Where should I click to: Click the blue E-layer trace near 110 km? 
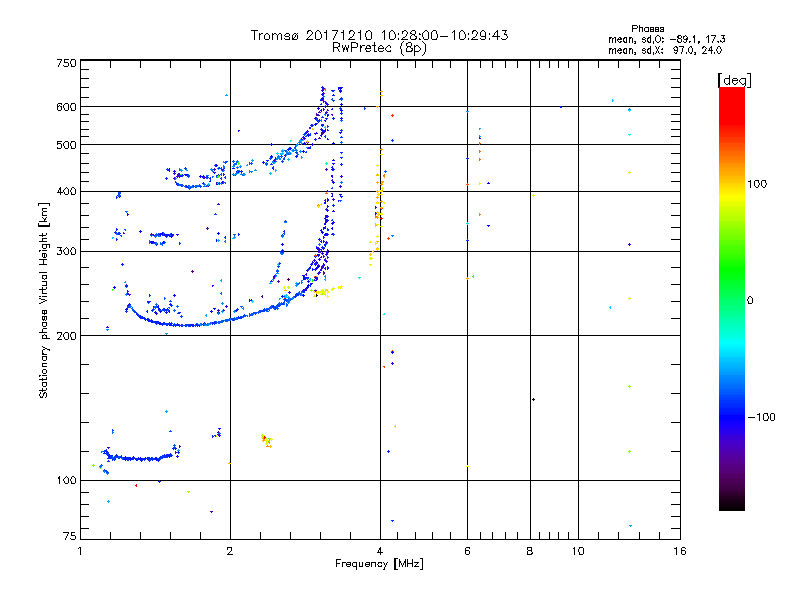(x=140, y=458)
